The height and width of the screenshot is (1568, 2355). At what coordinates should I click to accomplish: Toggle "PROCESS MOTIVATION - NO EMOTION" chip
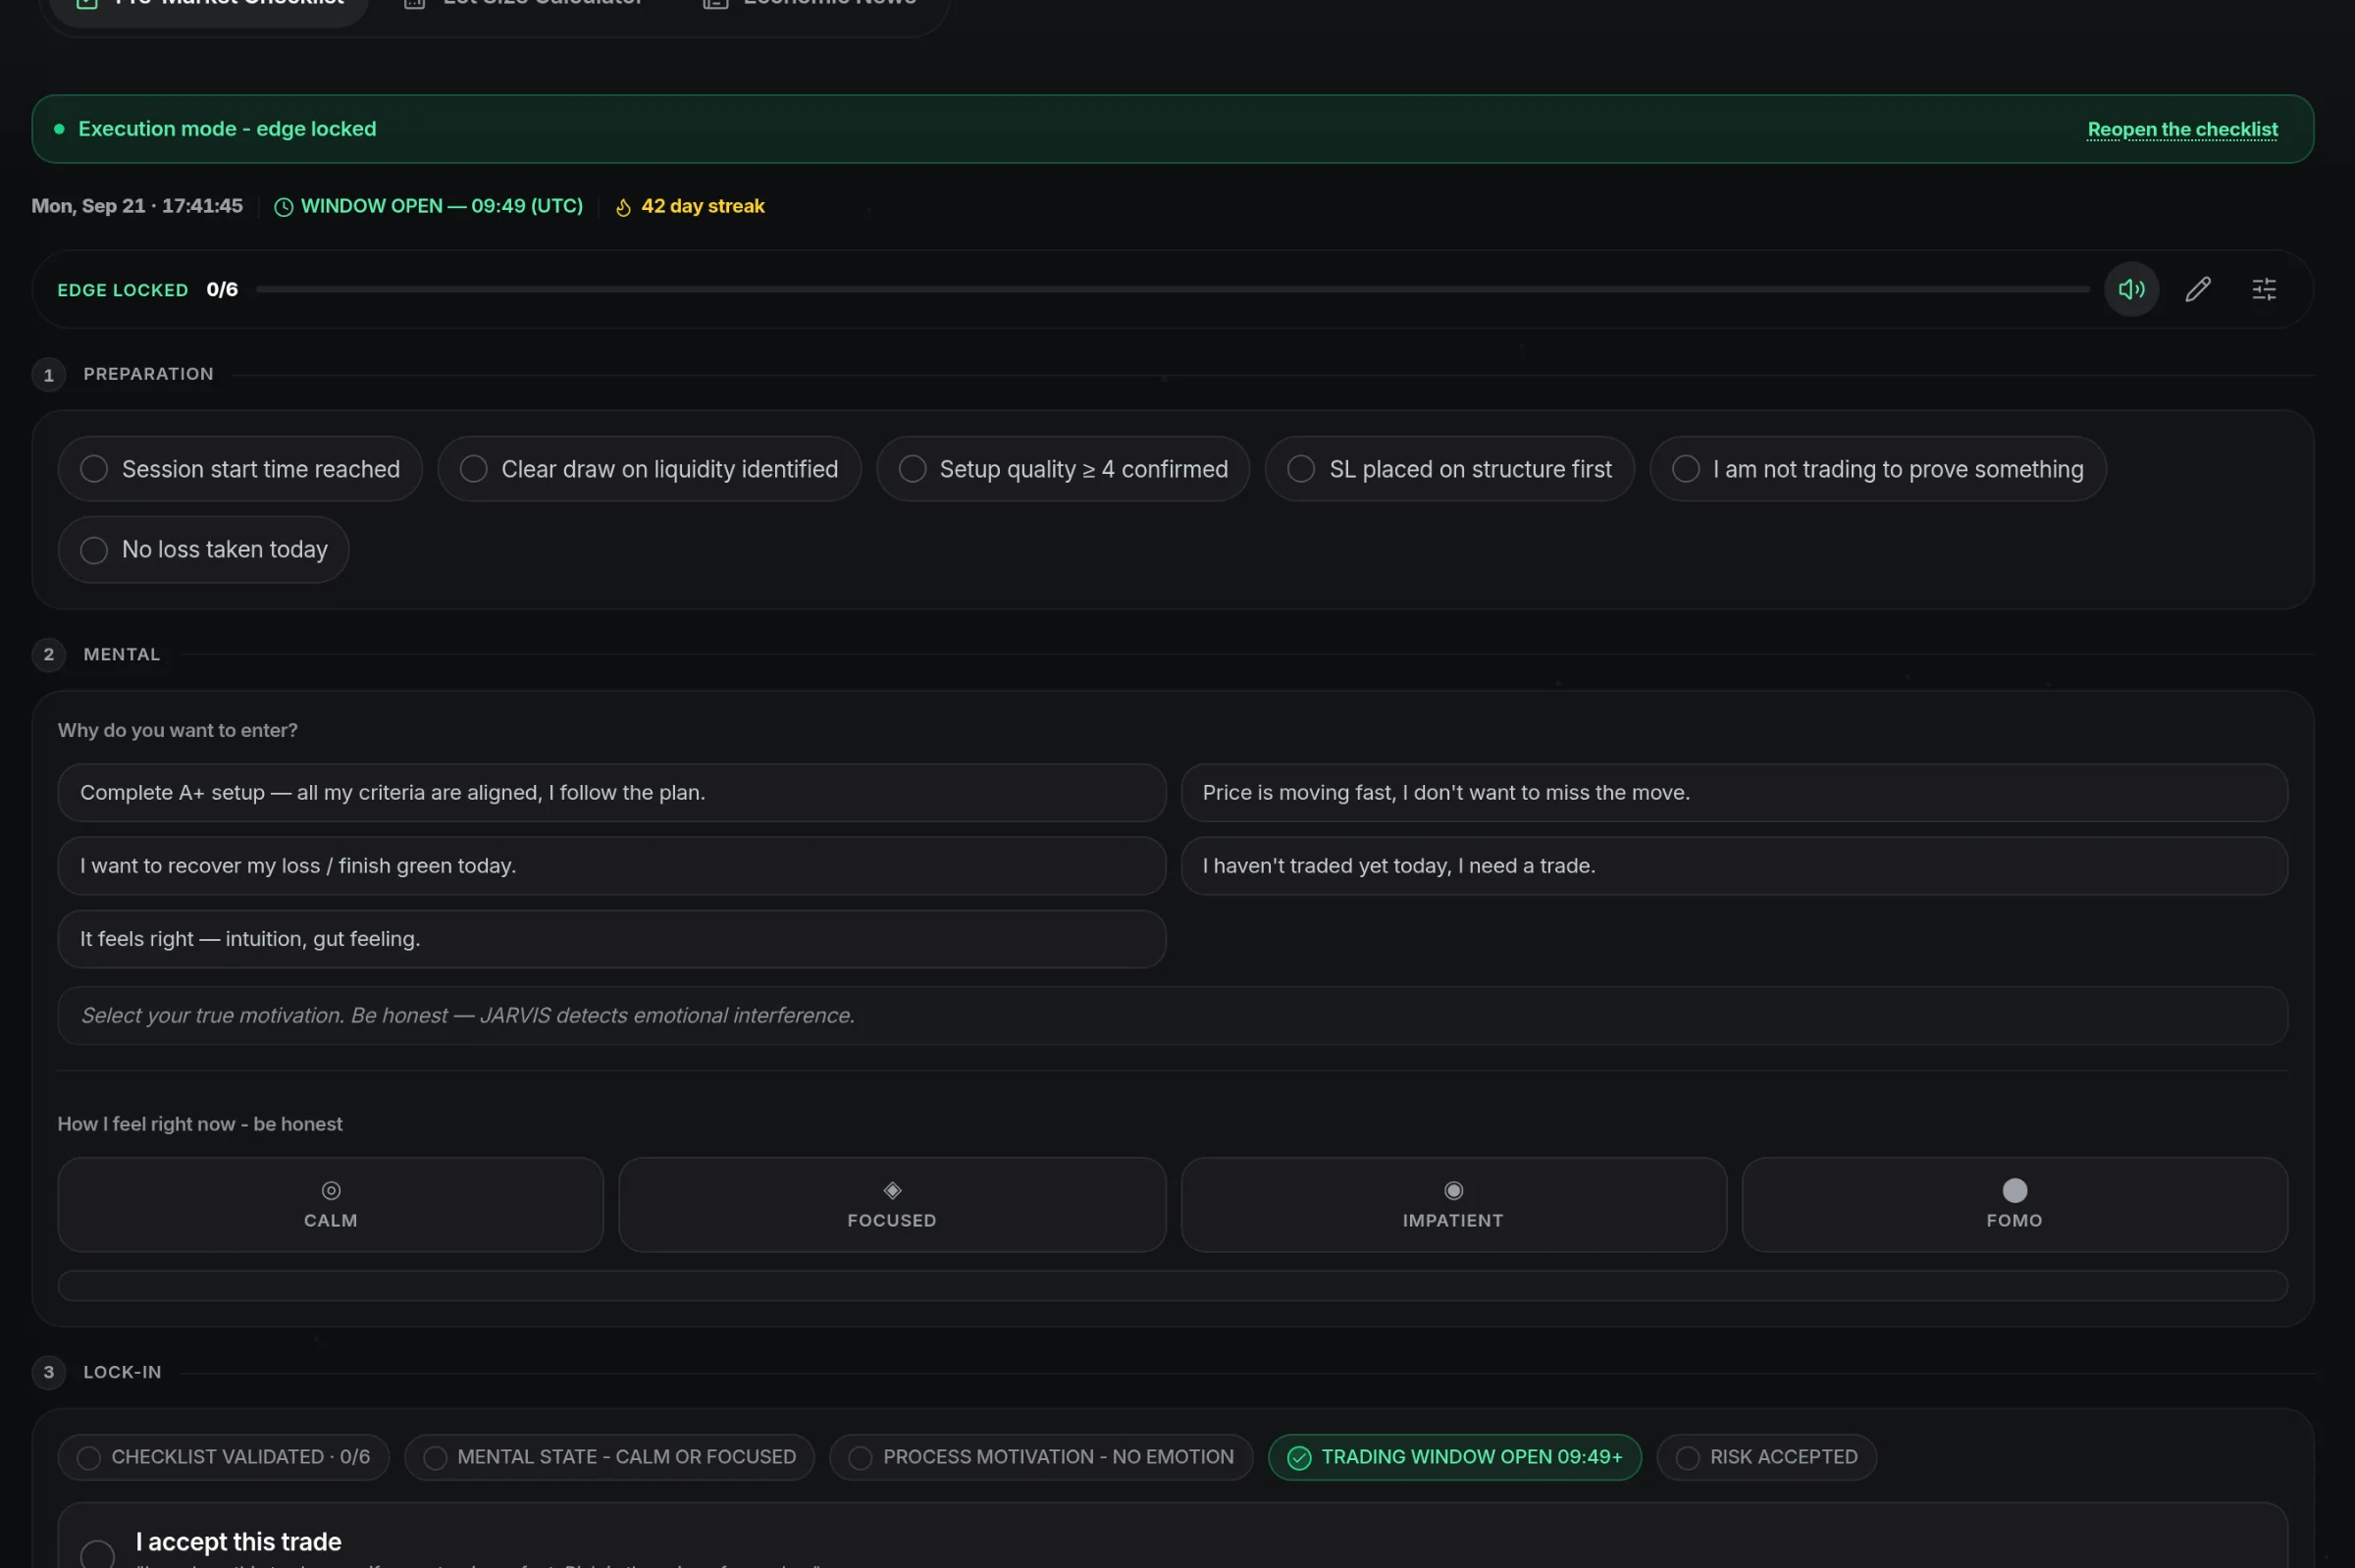coord(1041,1458)
